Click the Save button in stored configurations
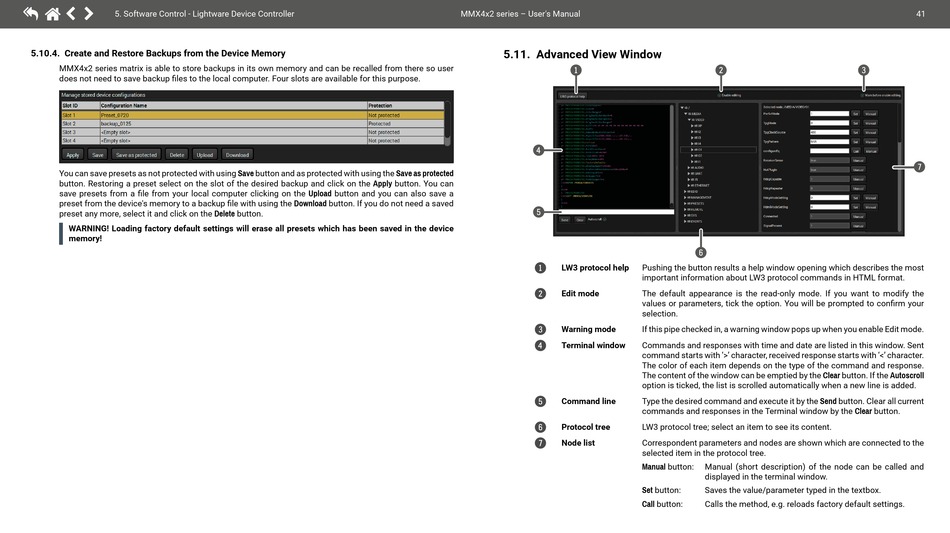The height and width of the screenshot is (533, 950). click(98, 155)
